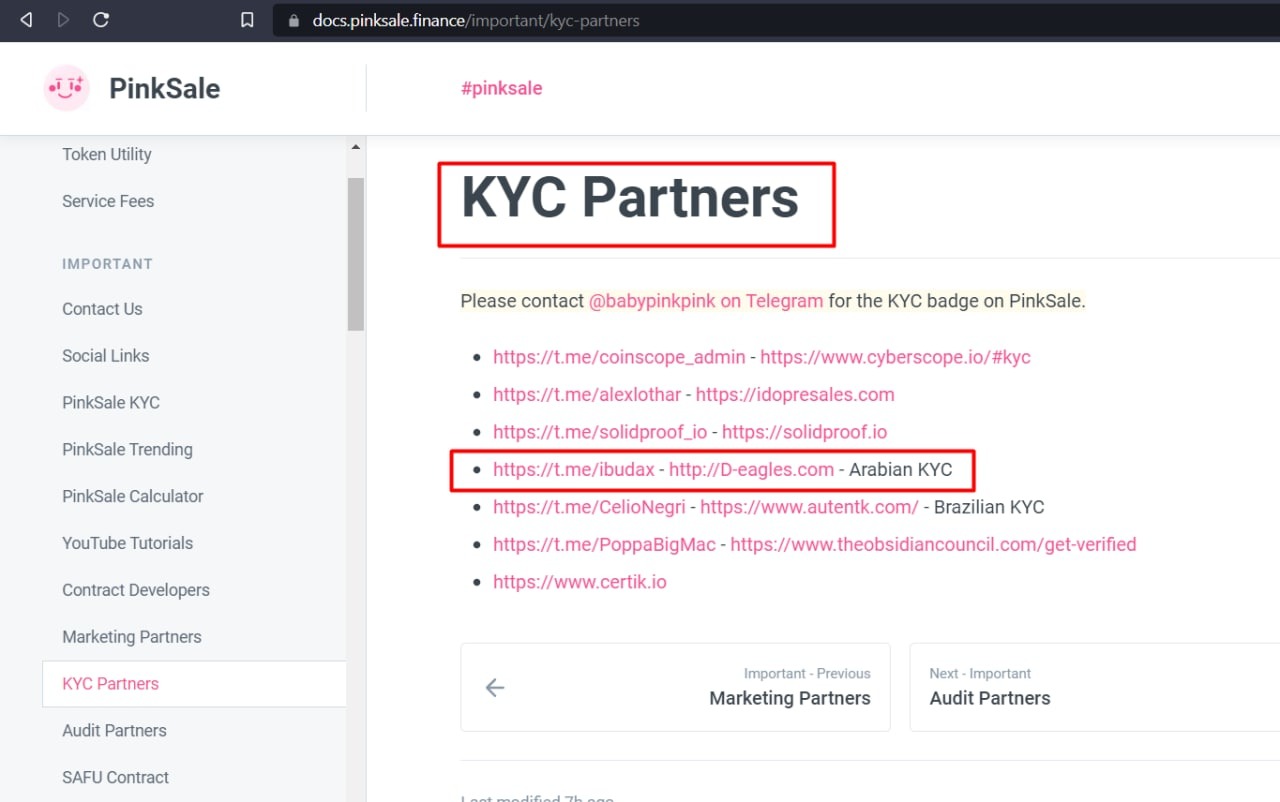Go to Social Links sidebar page
1280x802 pixels.
[105, 356]
